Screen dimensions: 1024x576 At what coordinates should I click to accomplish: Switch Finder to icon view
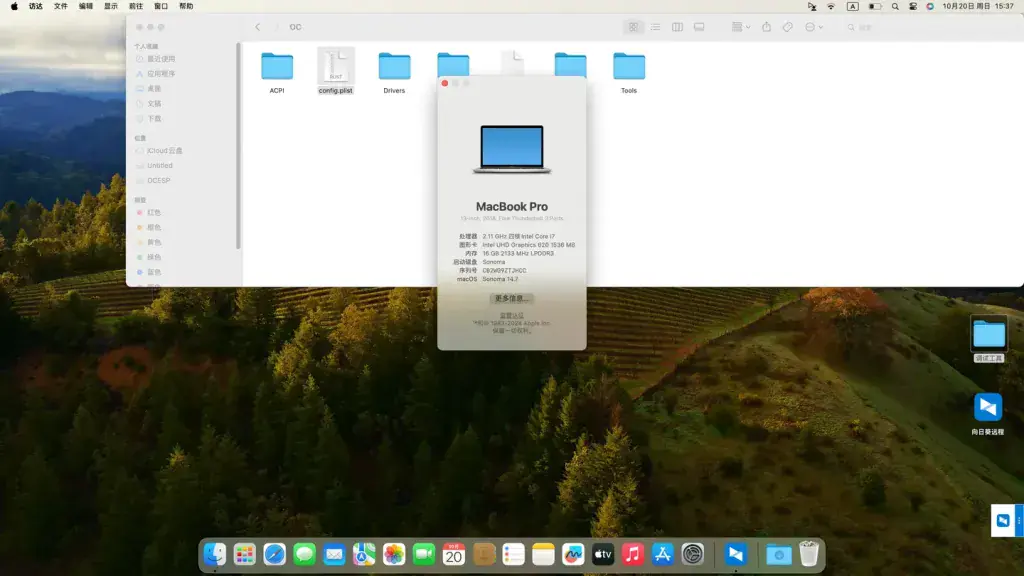(633, 27)
